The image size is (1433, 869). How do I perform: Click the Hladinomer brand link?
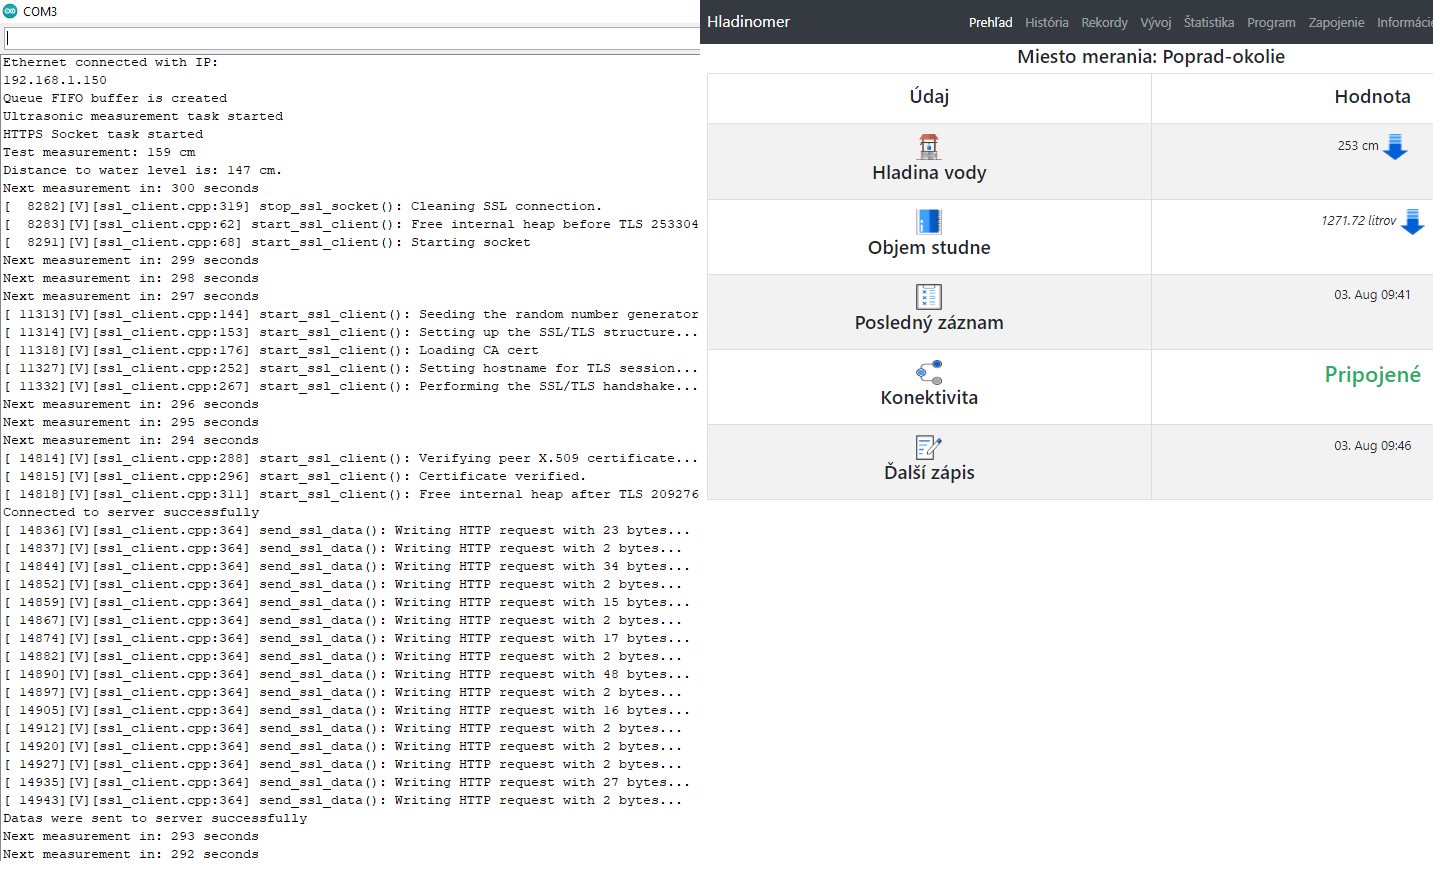pyautogui.click(x=748, y=22)
